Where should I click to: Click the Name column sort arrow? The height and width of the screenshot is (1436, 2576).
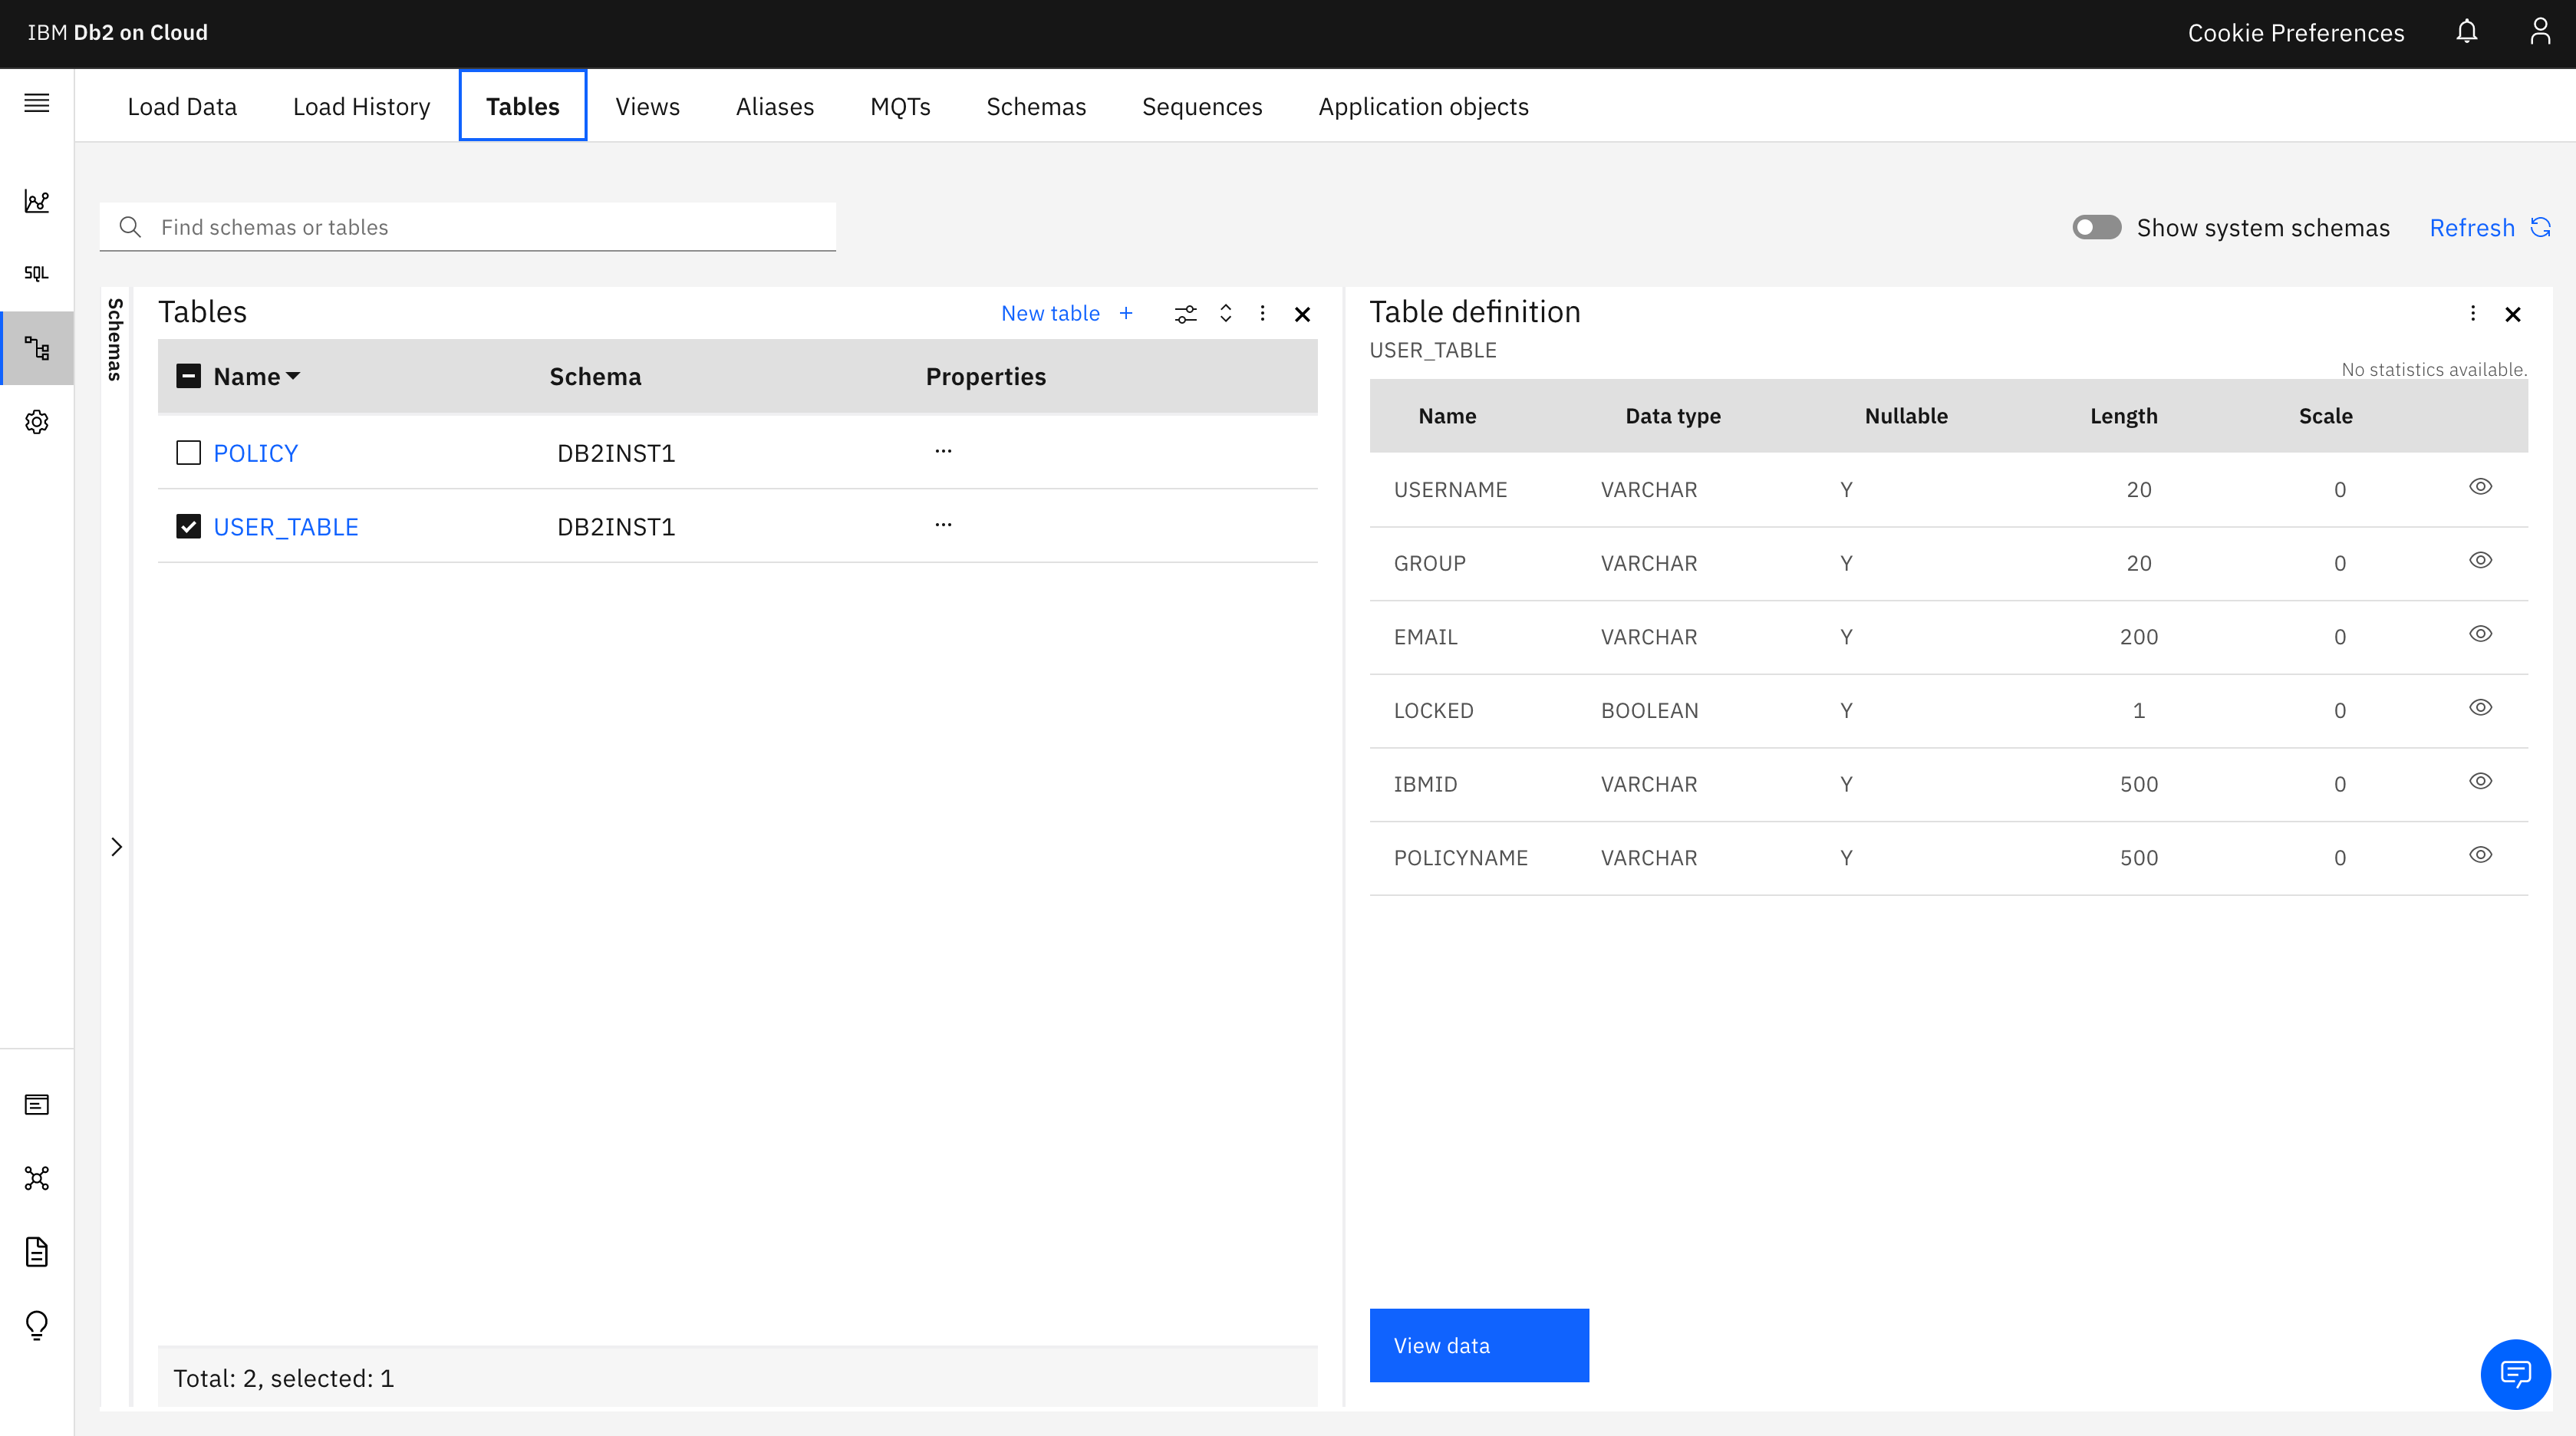pyautogui.click(x=293, y=376)
